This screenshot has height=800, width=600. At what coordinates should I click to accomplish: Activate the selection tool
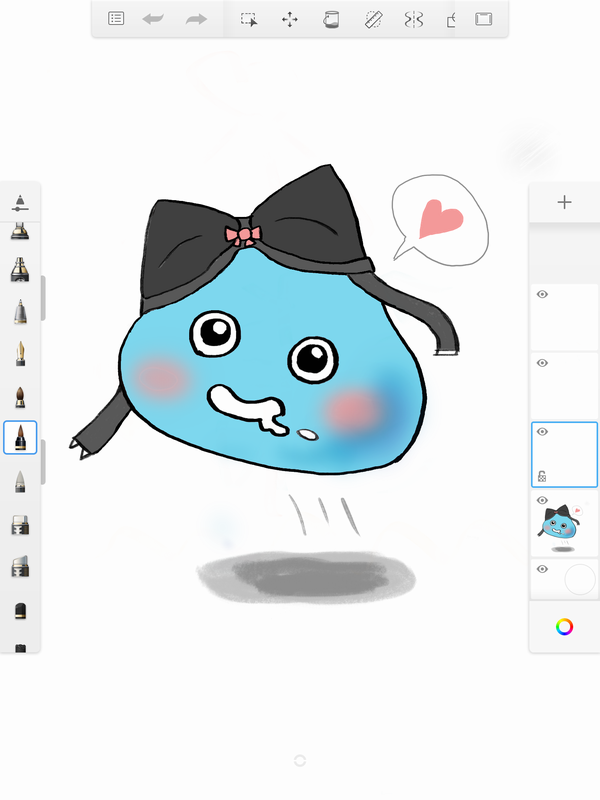pos(249,19)
